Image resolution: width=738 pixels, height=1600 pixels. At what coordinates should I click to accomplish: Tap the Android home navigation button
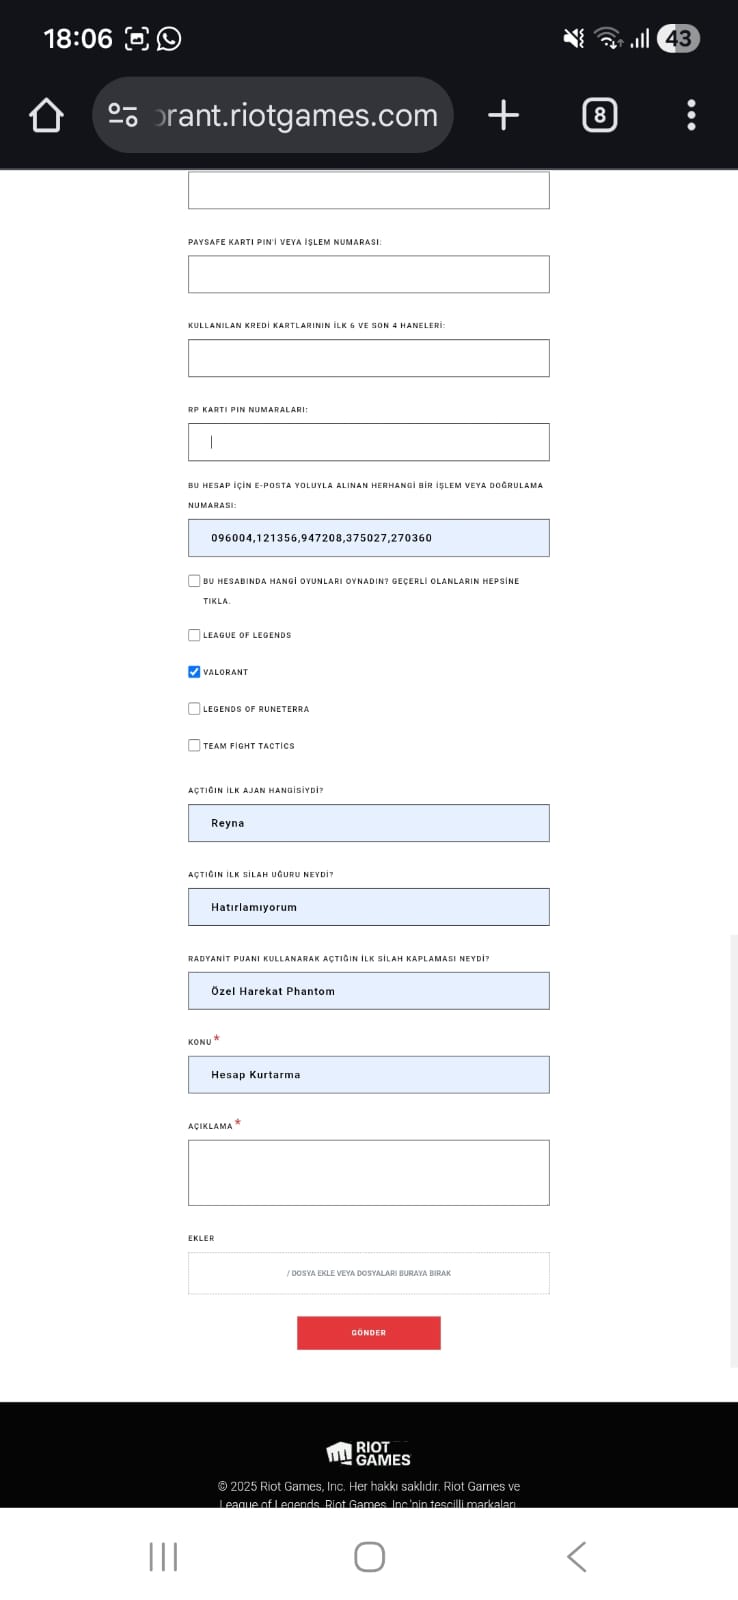pos(369,1557)
